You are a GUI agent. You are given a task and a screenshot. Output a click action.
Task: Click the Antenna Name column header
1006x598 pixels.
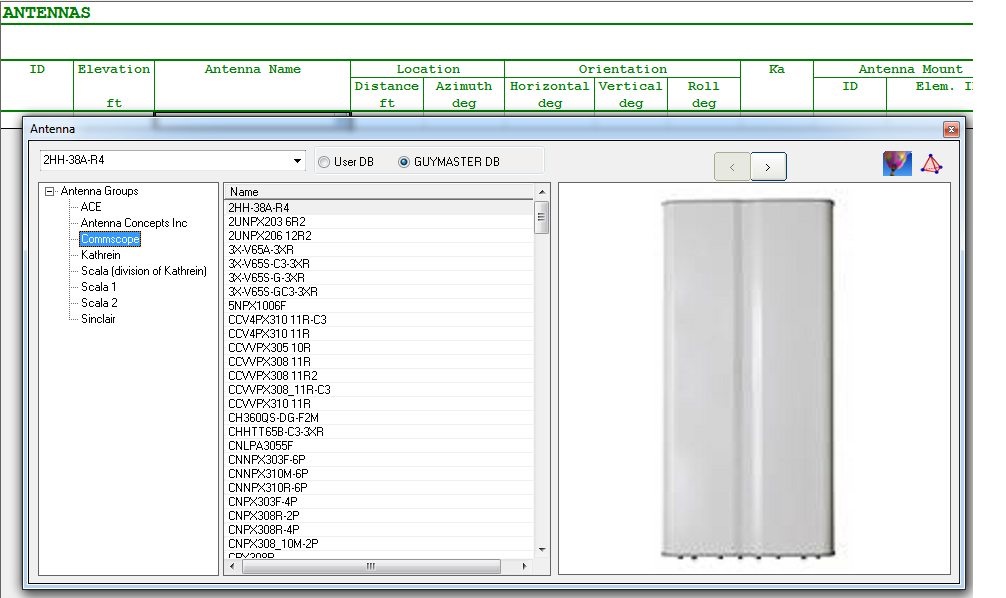[x=252, y=69]
